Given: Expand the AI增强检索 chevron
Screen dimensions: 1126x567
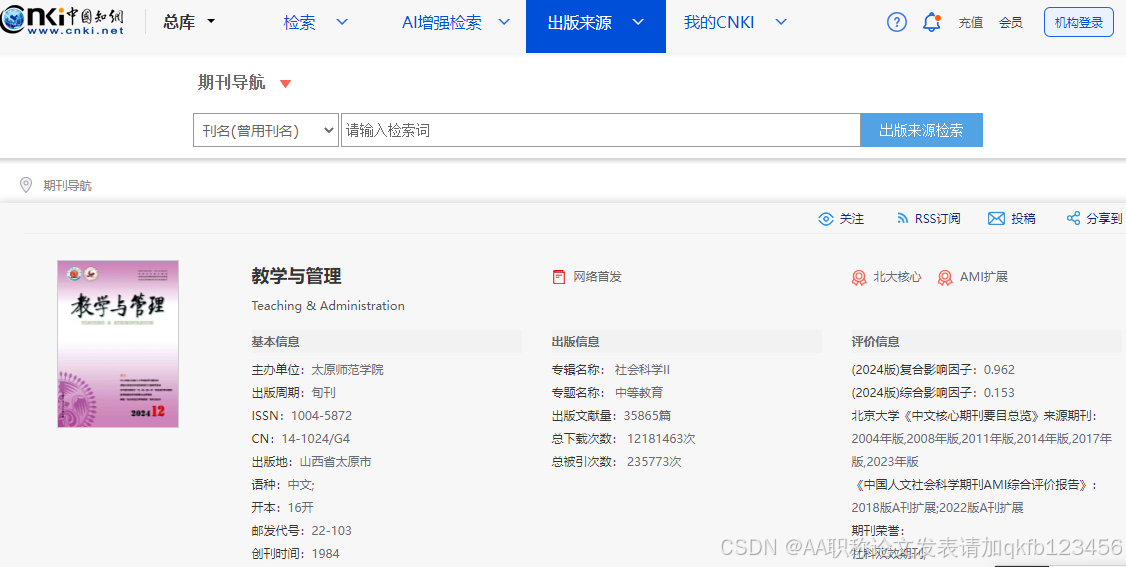Looking at the screenshot, I should (x=504, y=22).
